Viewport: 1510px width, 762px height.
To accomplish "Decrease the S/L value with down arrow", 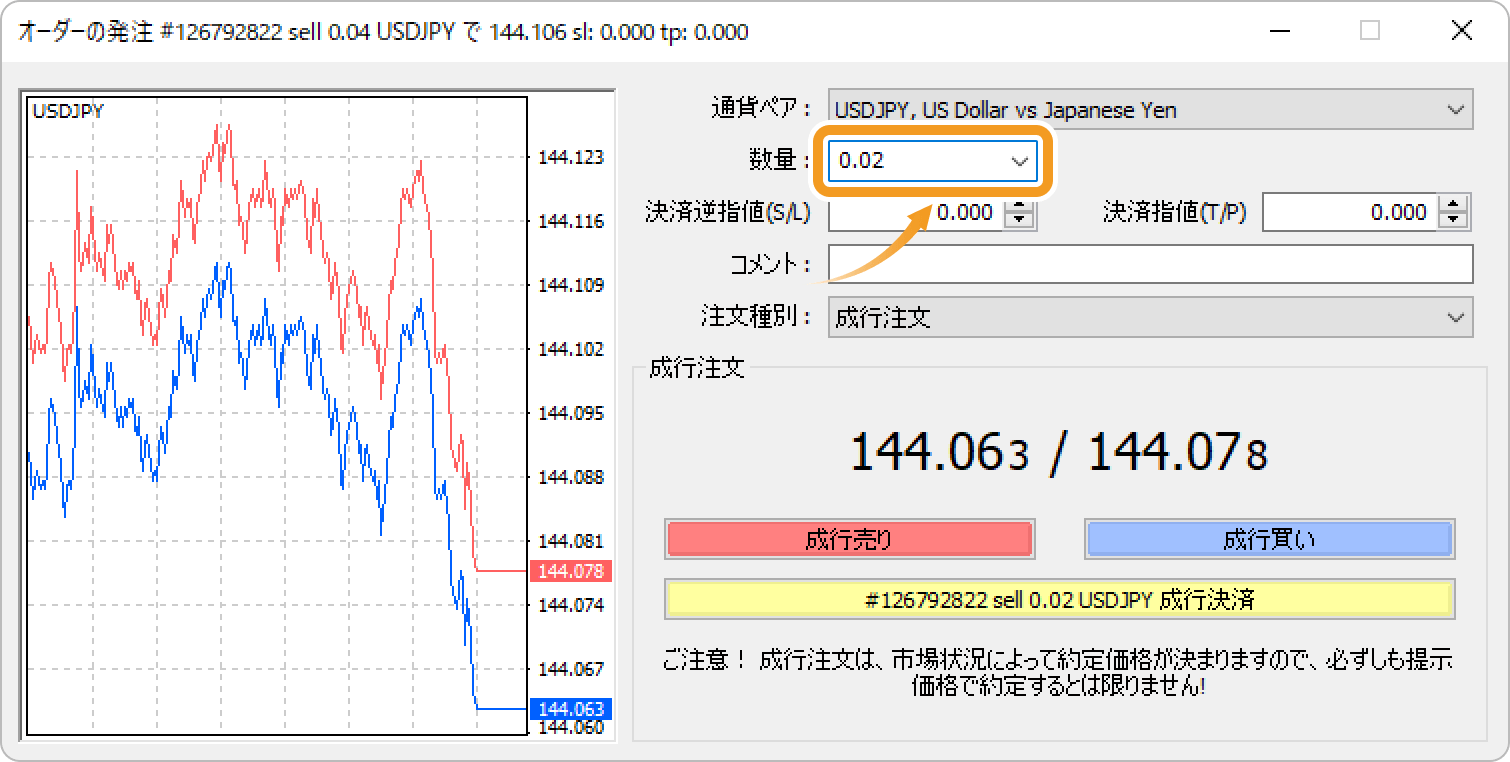I will [x=1020, y=221].
